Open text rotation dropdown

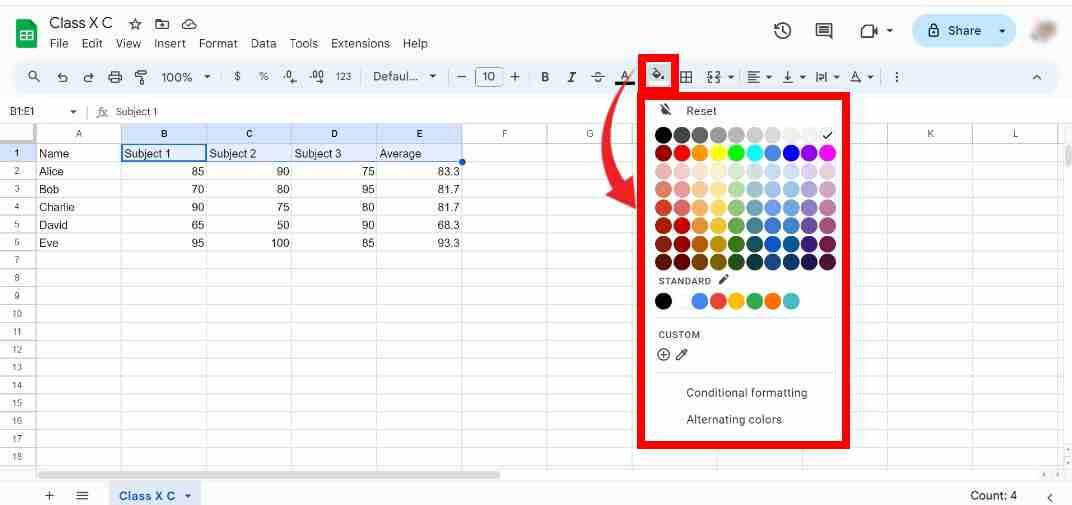(x=861, y=77)
